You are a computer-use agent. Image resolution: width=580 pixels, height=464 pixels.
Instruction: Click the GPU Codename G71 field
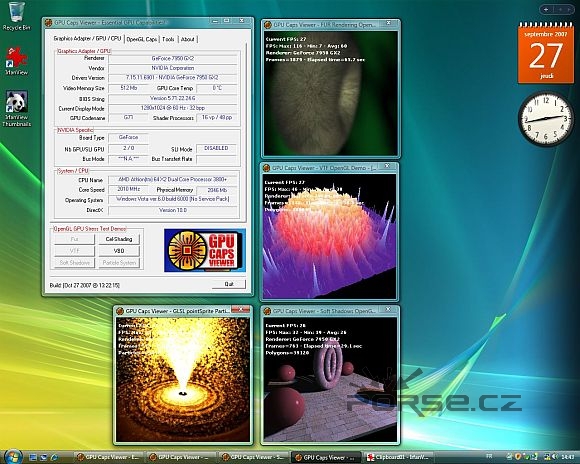(128, 118)
